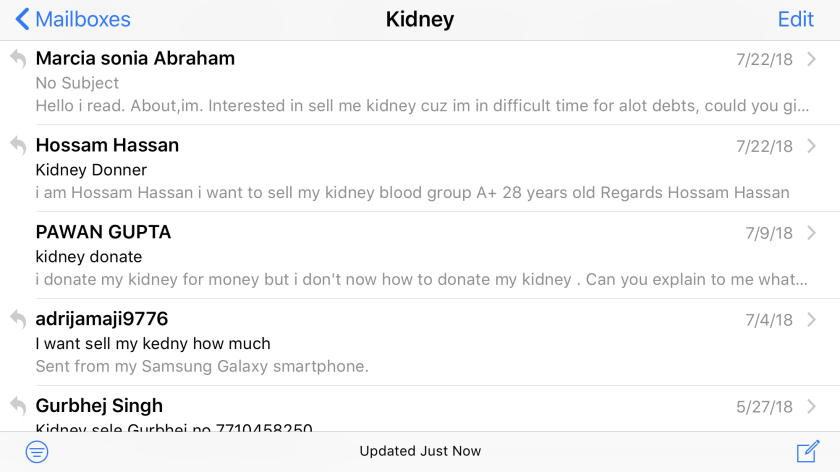Go back to Mailboxes

[x=73, y=19]
